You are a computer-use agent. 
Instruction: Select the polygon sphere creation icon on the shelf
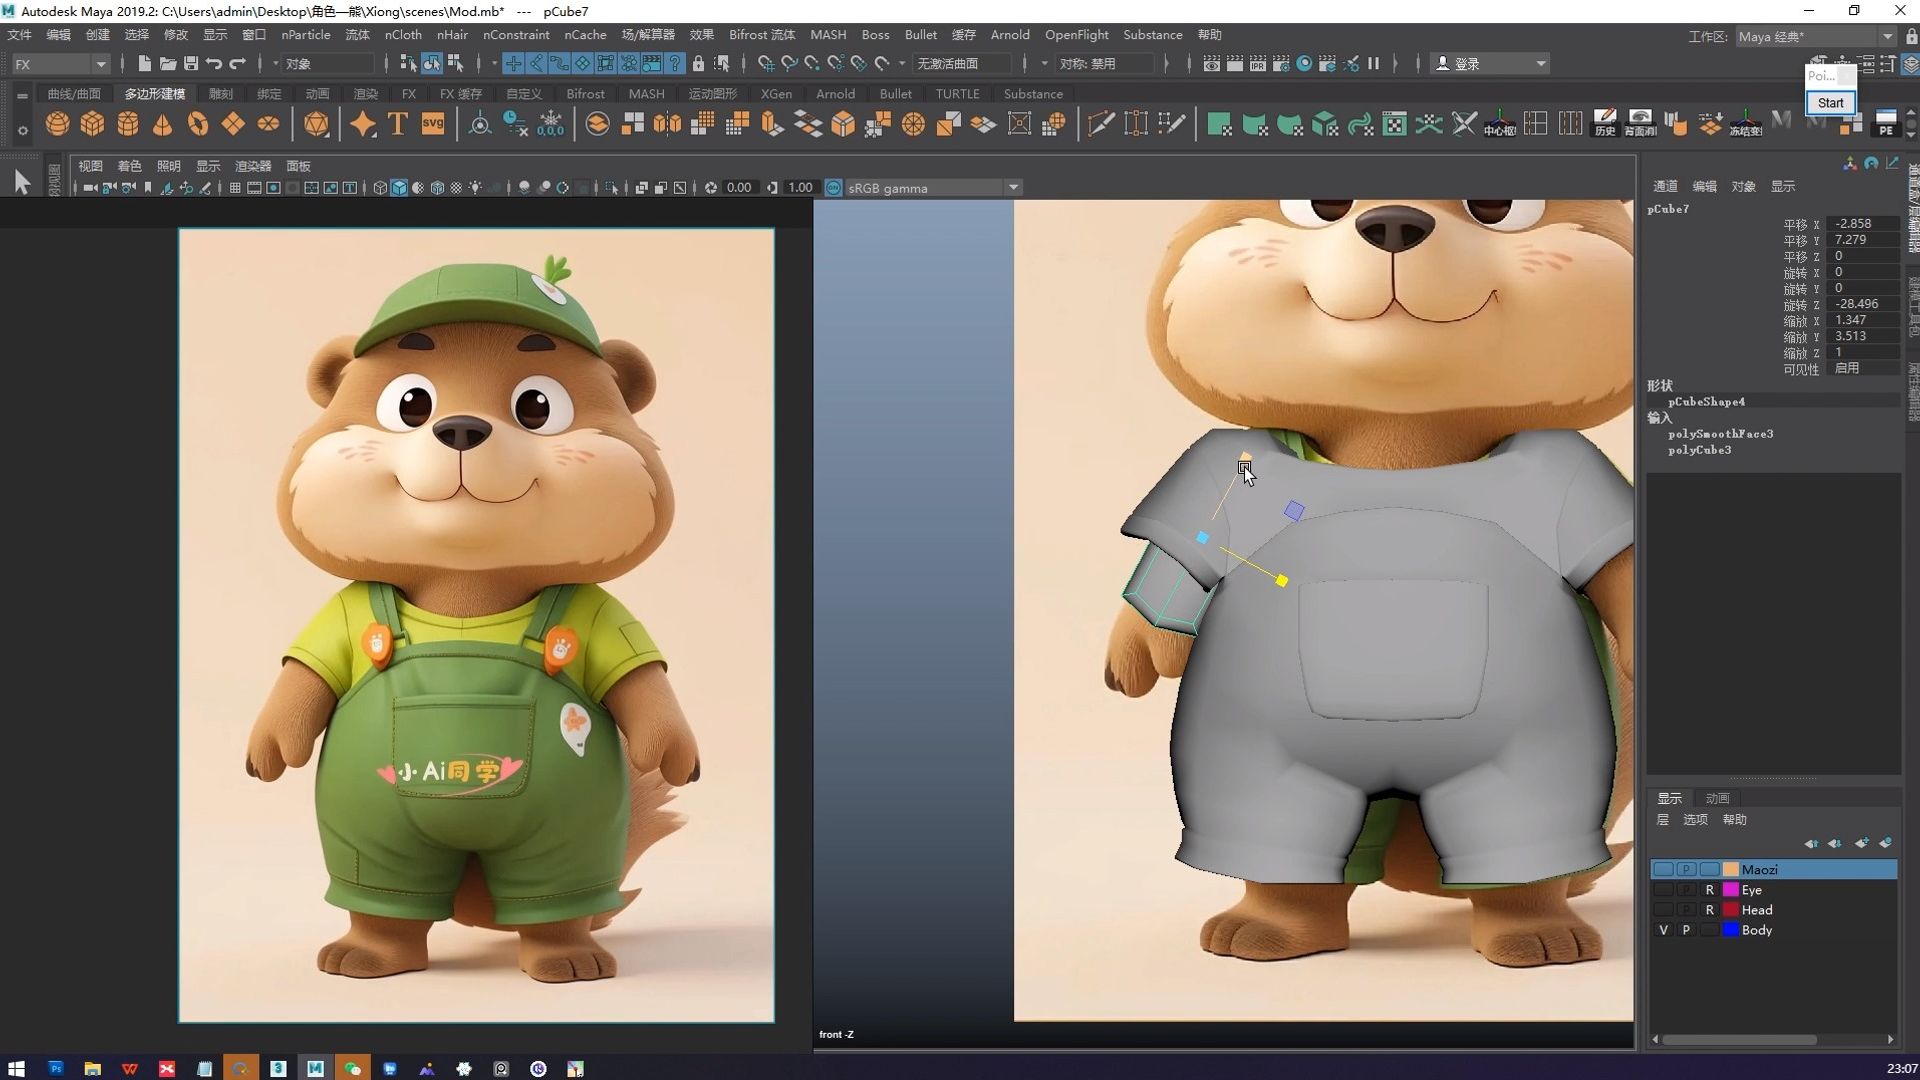pos(57,124)
